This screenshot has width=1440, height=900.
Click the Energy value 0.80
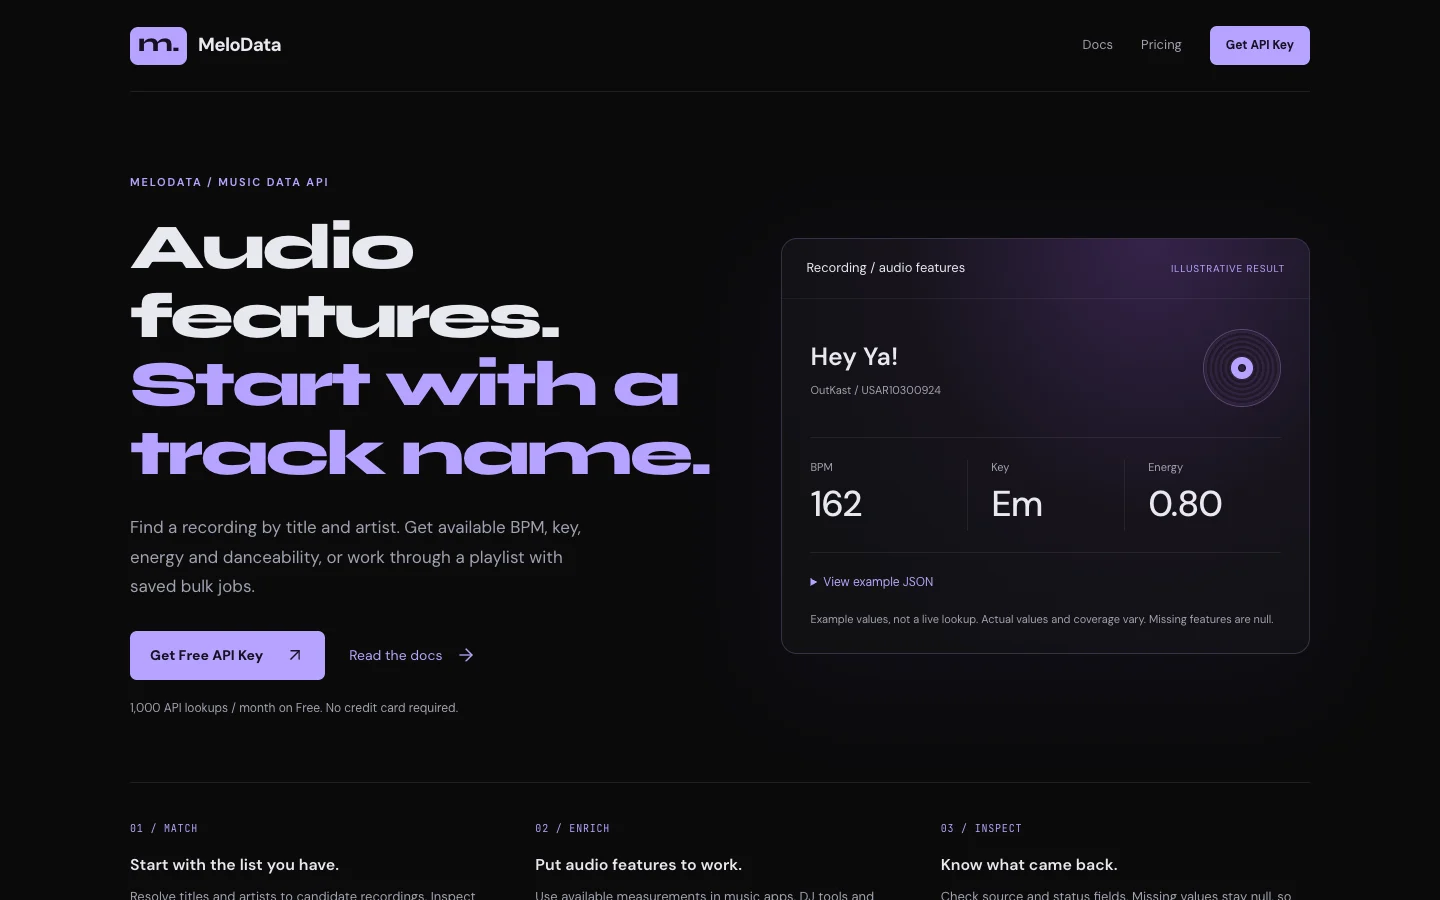tap(1185, 504)
